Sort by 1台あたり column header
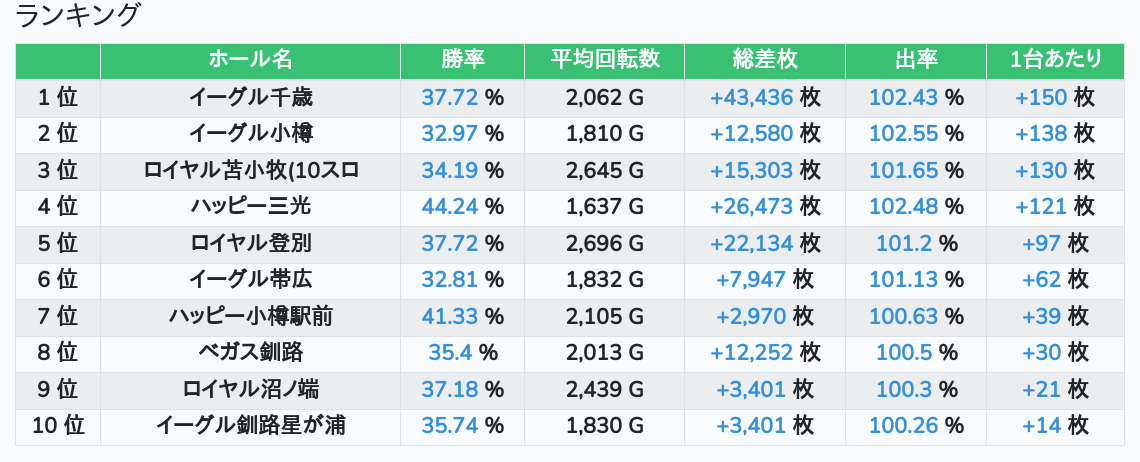Viewport: 1140px width, 462px height. pyautogui.click(x=1055, y=60)
